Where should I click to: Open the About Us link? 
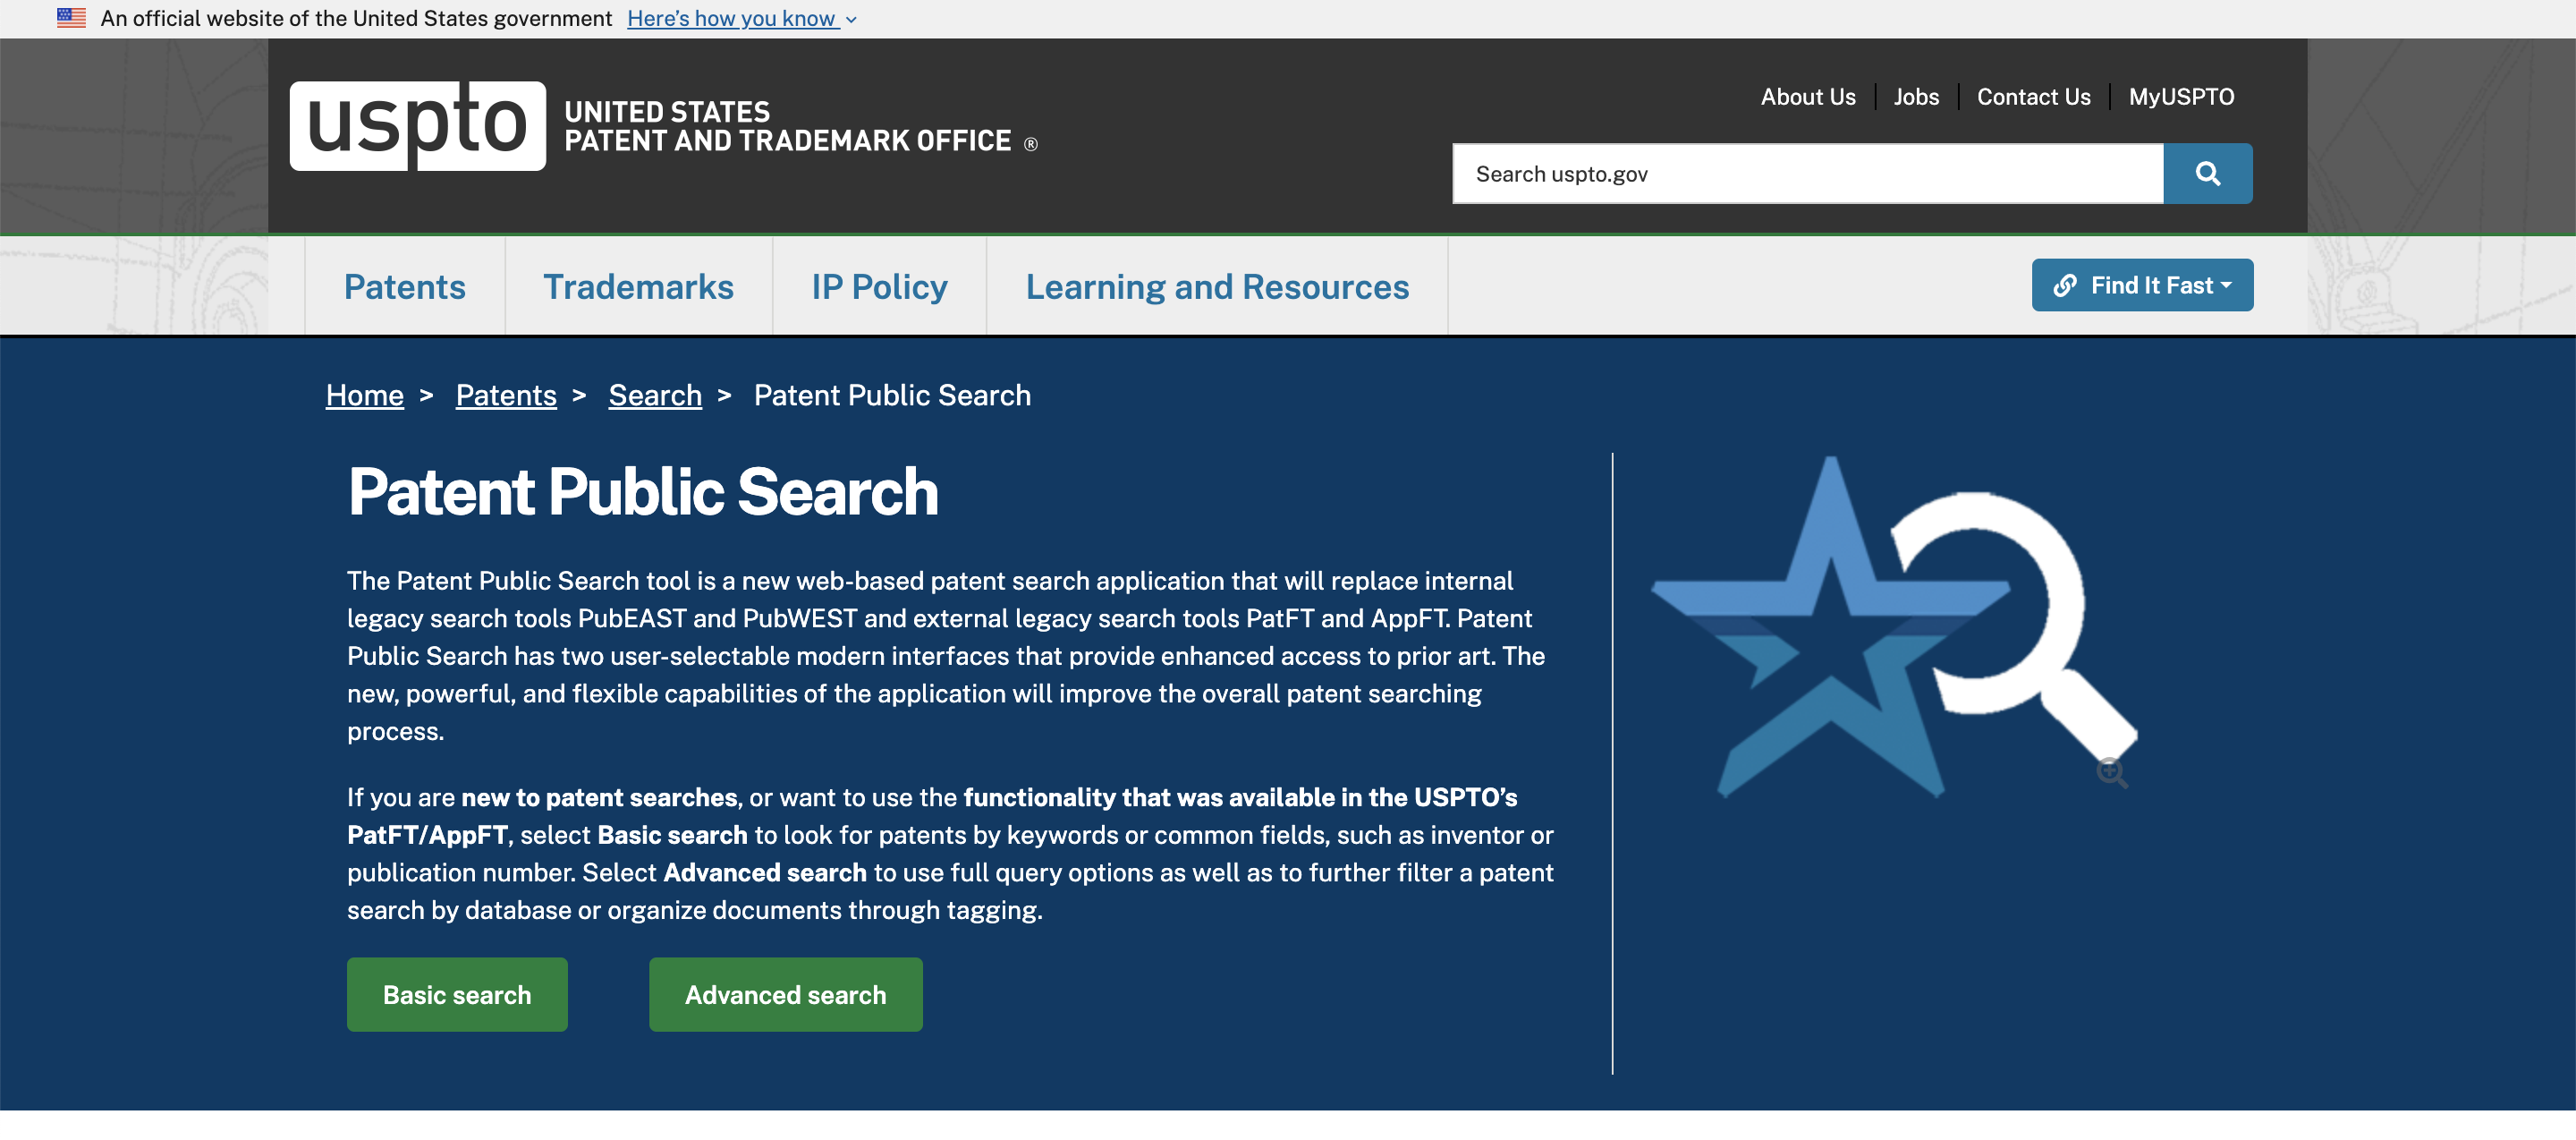pyautogui.click(x=1807, y=97)
